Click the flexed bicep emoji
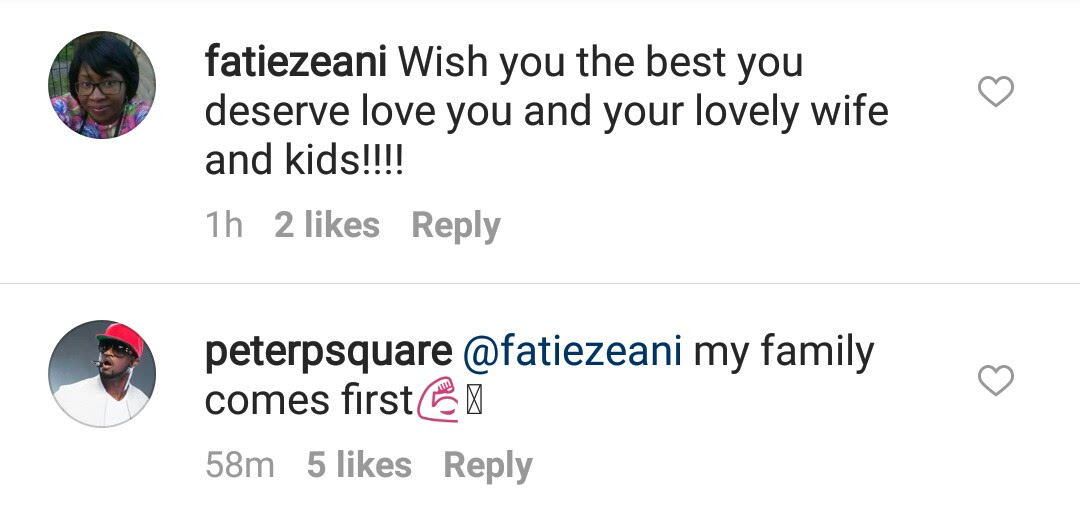 [438, 400]
